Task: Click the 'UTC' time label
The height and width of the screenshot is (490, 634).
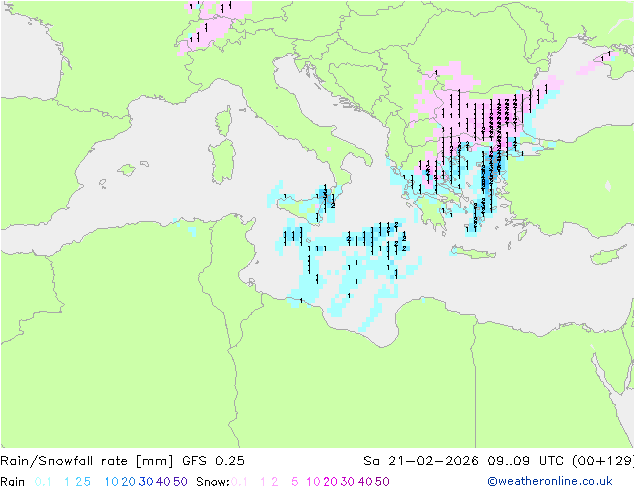Action: pyautogui.click(x=552, y=461)
